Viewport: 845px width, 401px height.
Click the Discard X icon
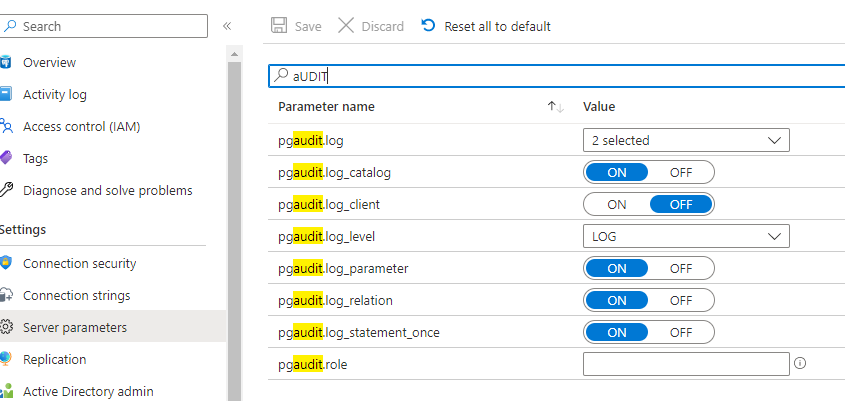click(346, 26)
